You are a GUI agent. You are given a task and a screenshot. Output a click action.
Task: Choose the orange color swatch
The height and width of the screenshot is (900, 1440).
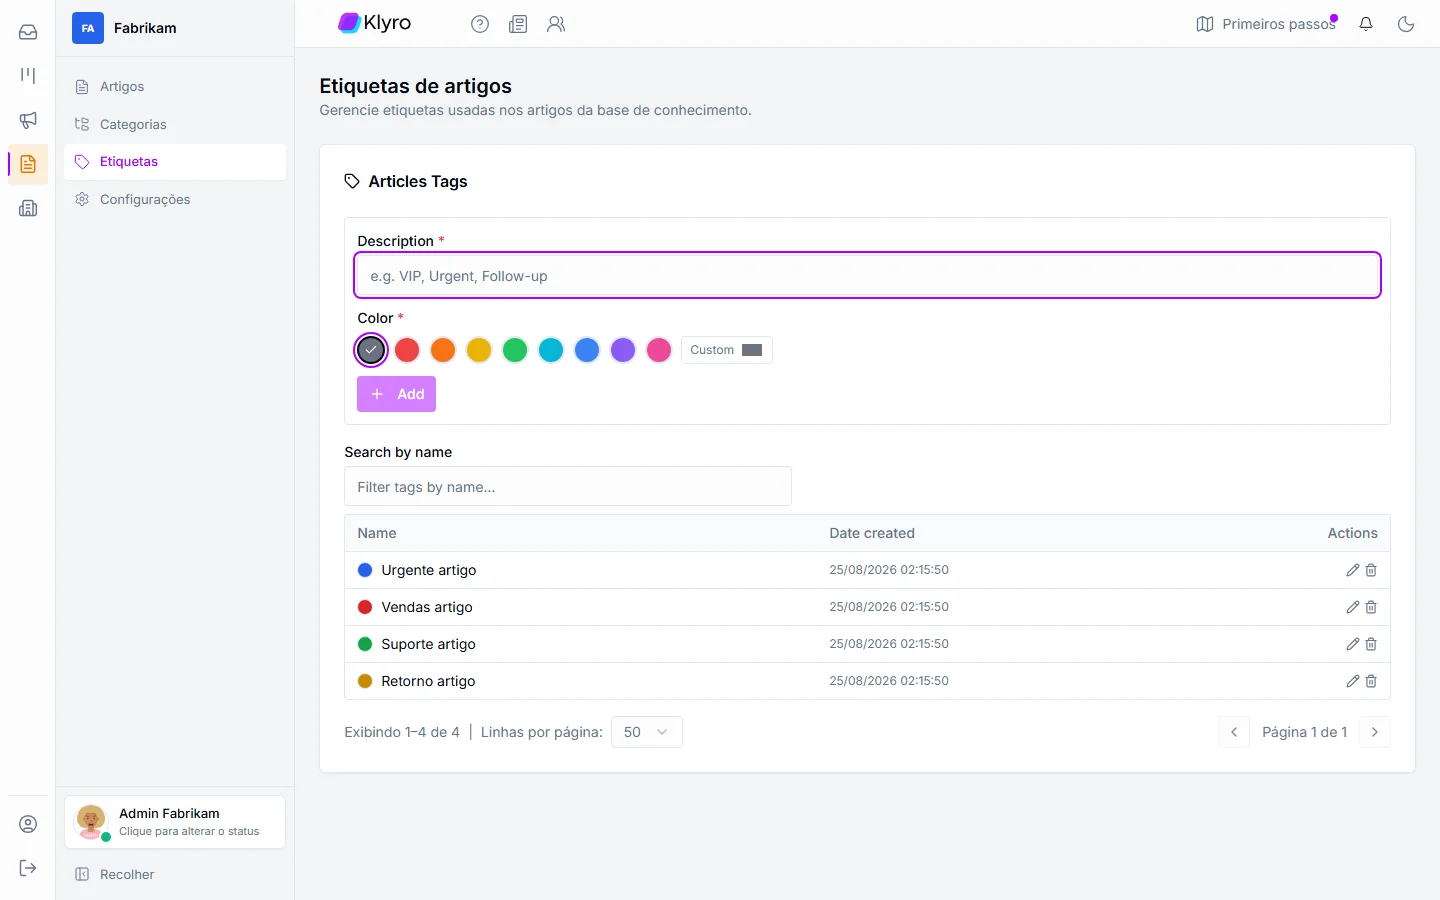click(443, 350)
